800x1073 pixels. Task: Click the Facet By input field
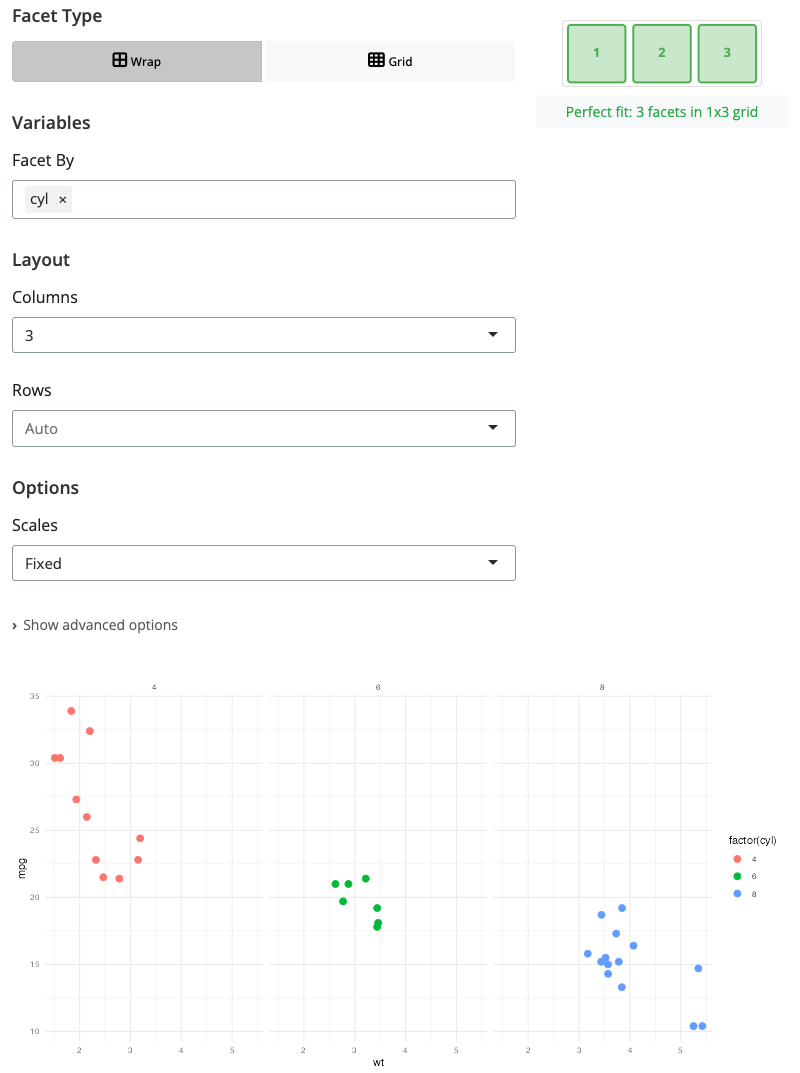point(290,200)
